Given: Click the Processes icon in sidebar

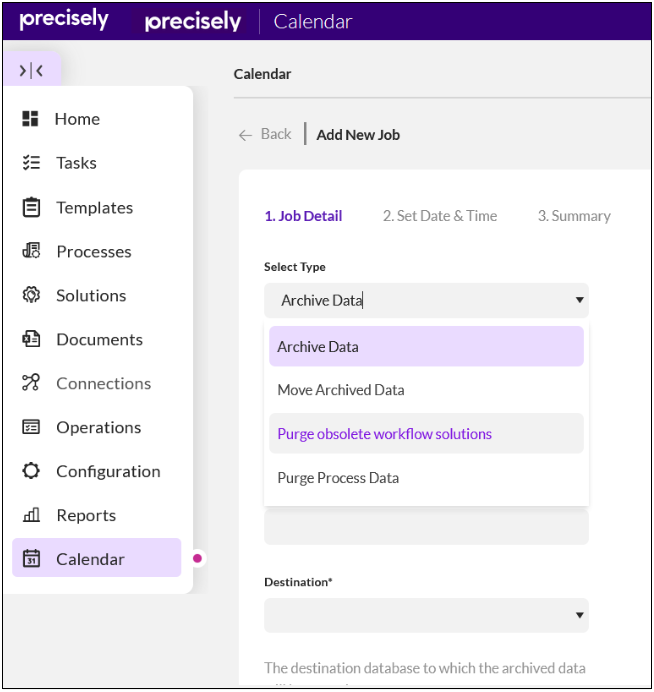Looking at the screenshot, I should click(x=31, y=251).
